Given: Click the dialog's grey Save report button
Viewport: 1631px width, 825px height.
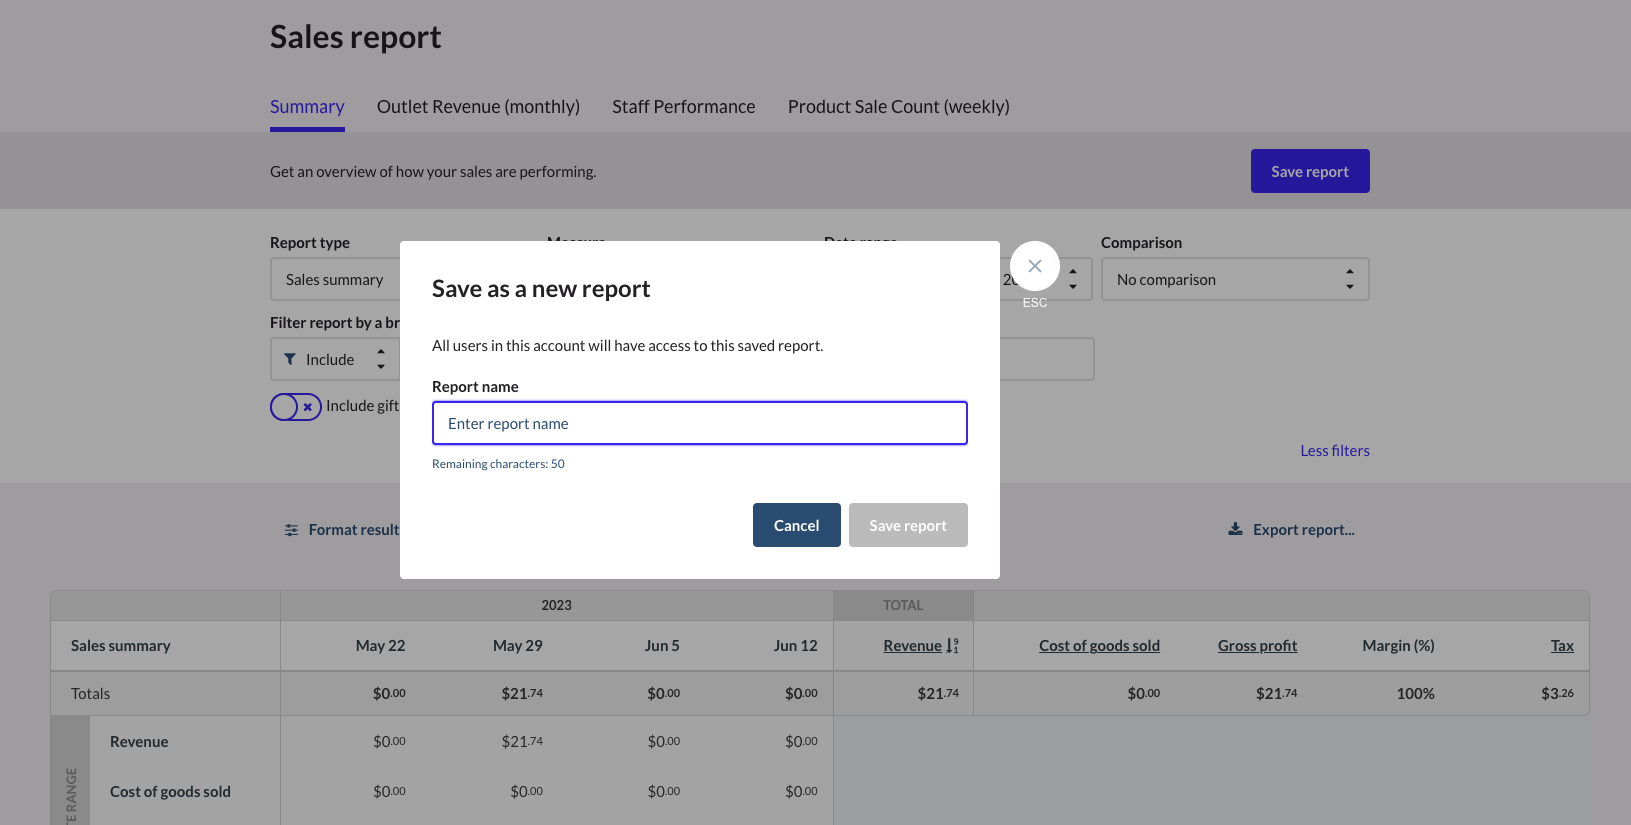Looking at the screenshot, I should coord(907,525).
